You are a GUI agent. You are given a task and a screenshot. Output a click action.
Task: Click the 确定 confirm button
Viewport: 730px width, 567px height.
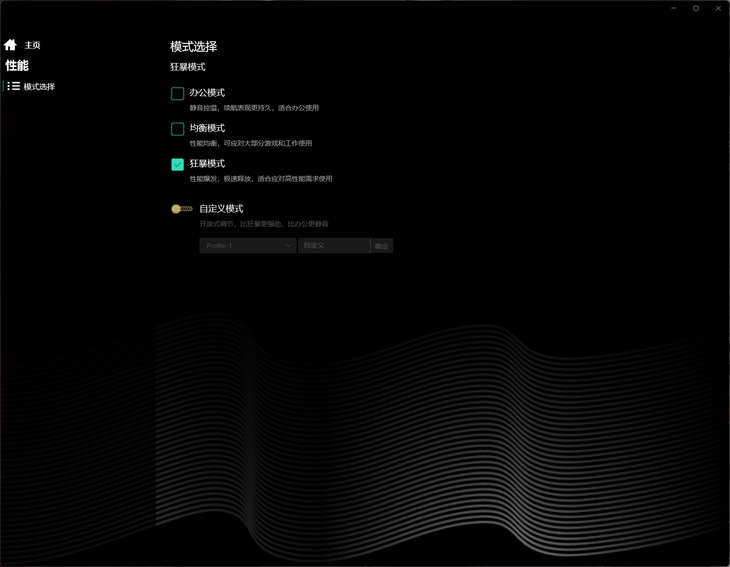point(382,246)
